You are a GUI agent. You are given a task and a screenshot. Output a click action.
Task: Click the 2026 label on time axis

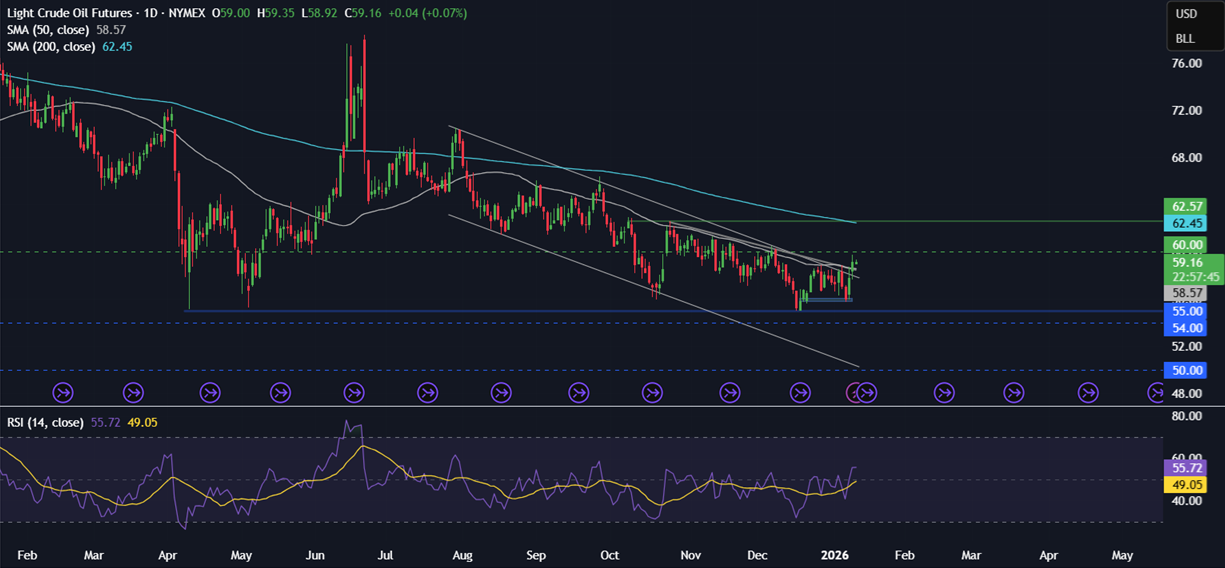pos(833,553)
